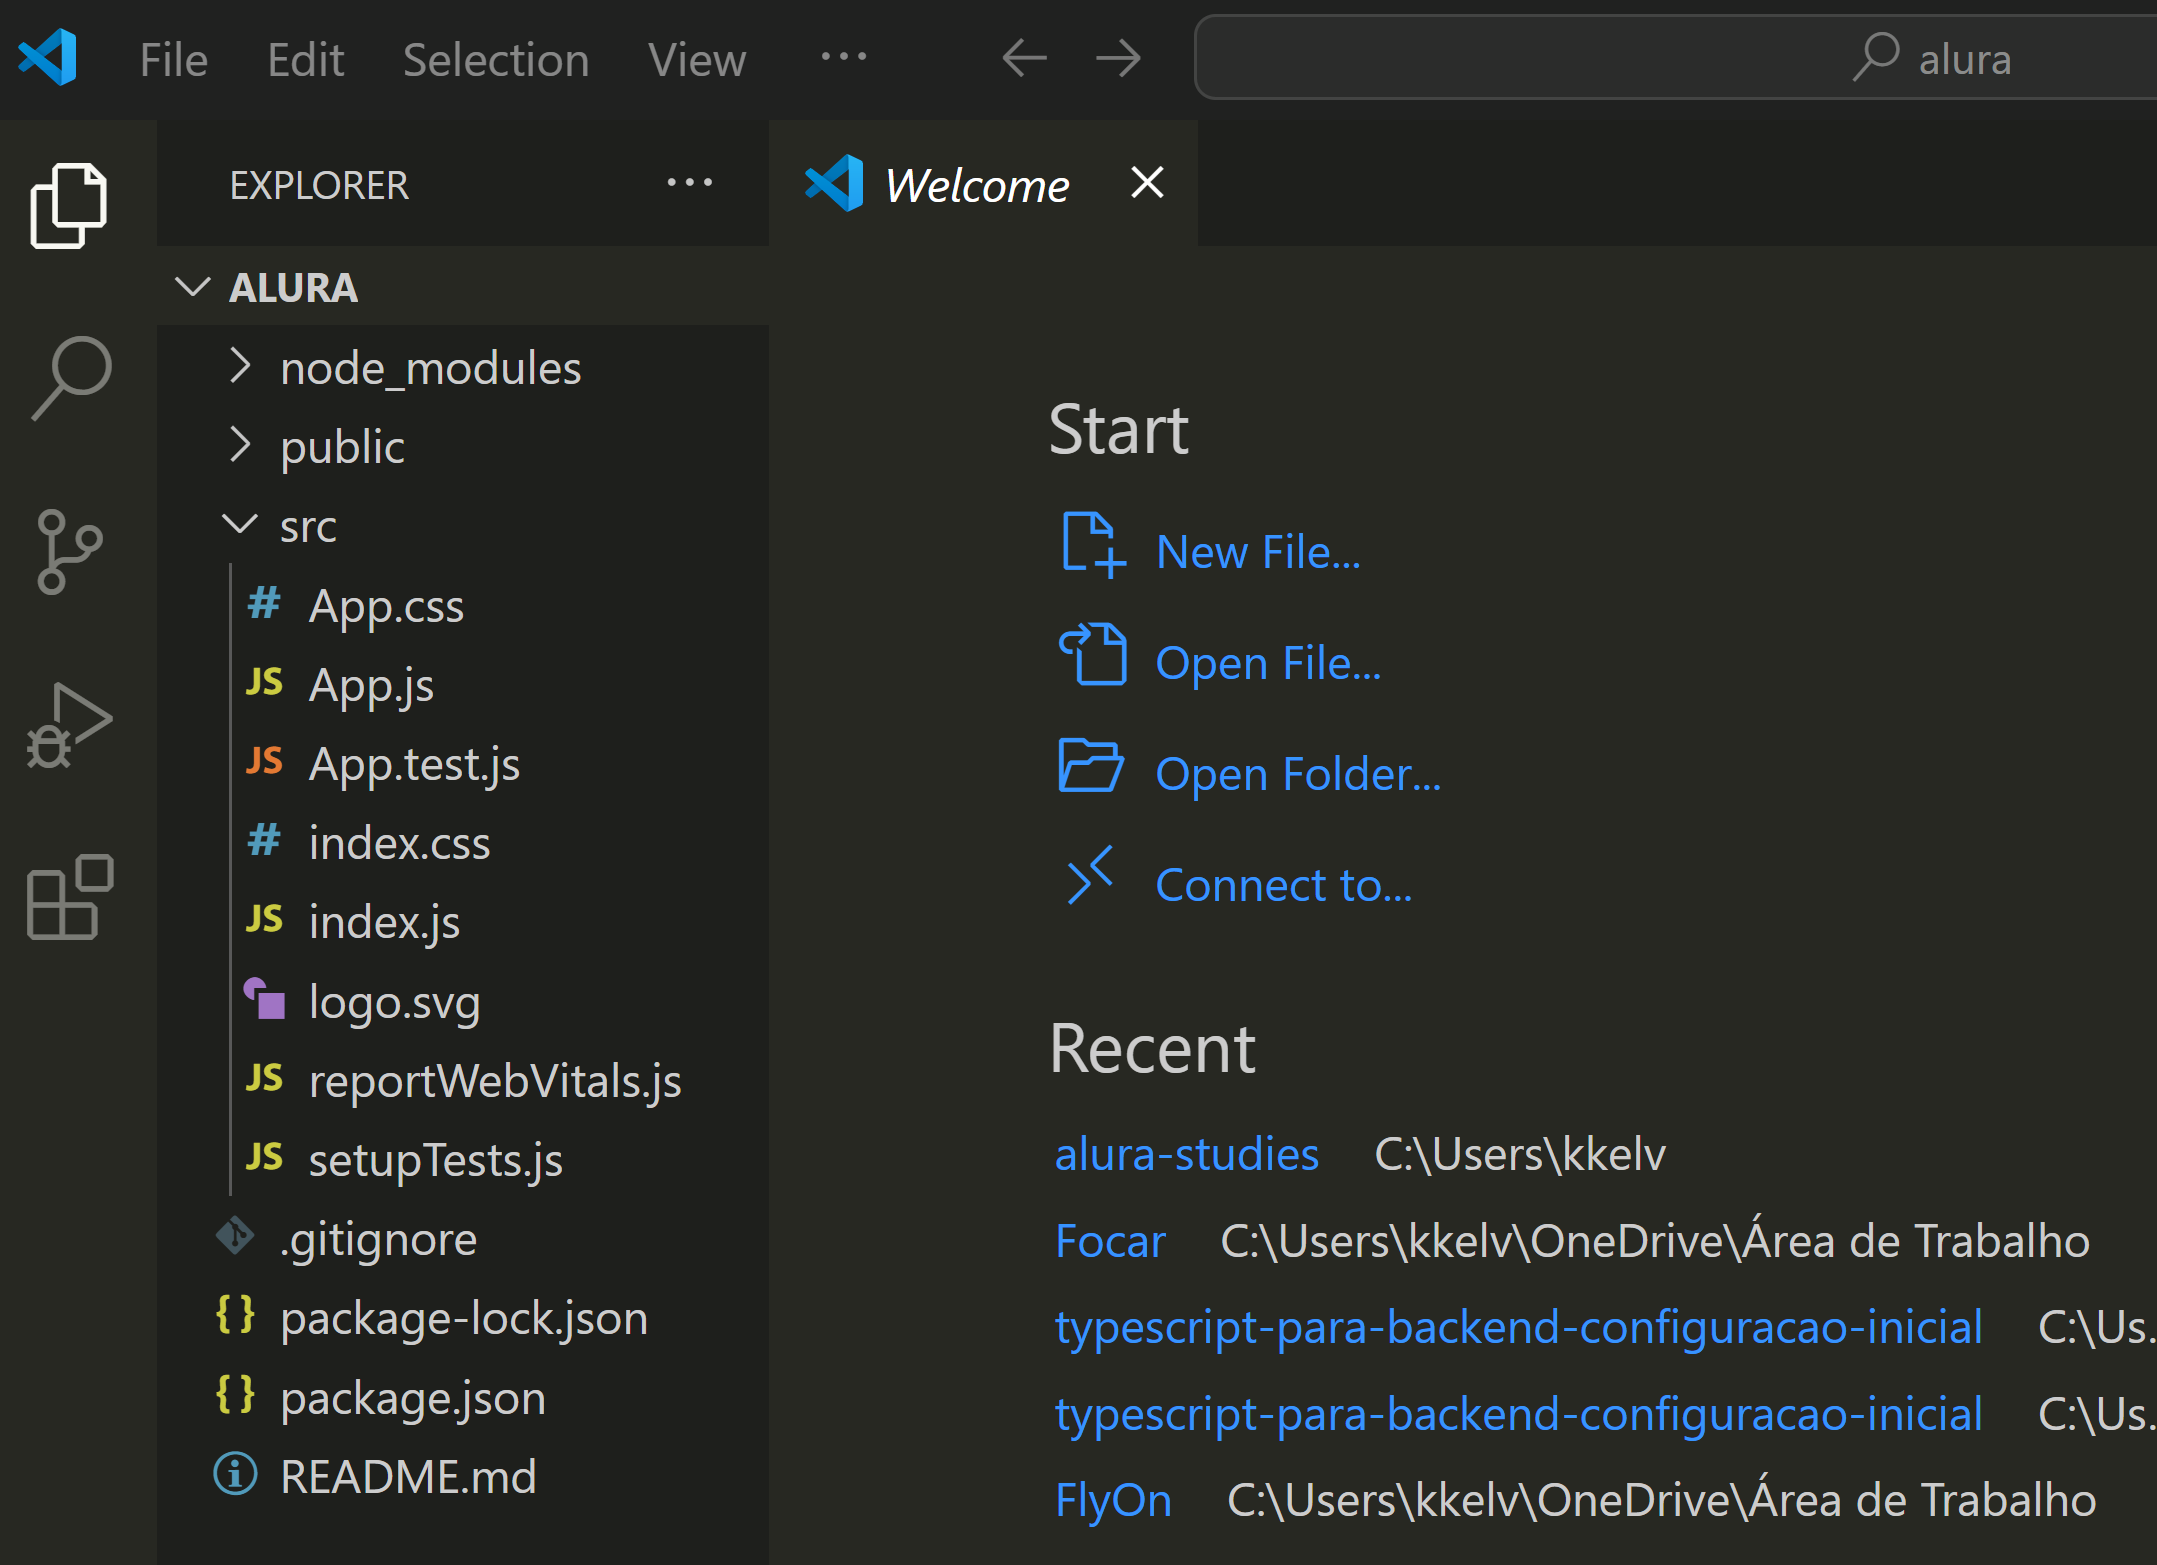Click the JS icon beside App.js
The image size is (2157, 1565).
click(x=264, y=682)
